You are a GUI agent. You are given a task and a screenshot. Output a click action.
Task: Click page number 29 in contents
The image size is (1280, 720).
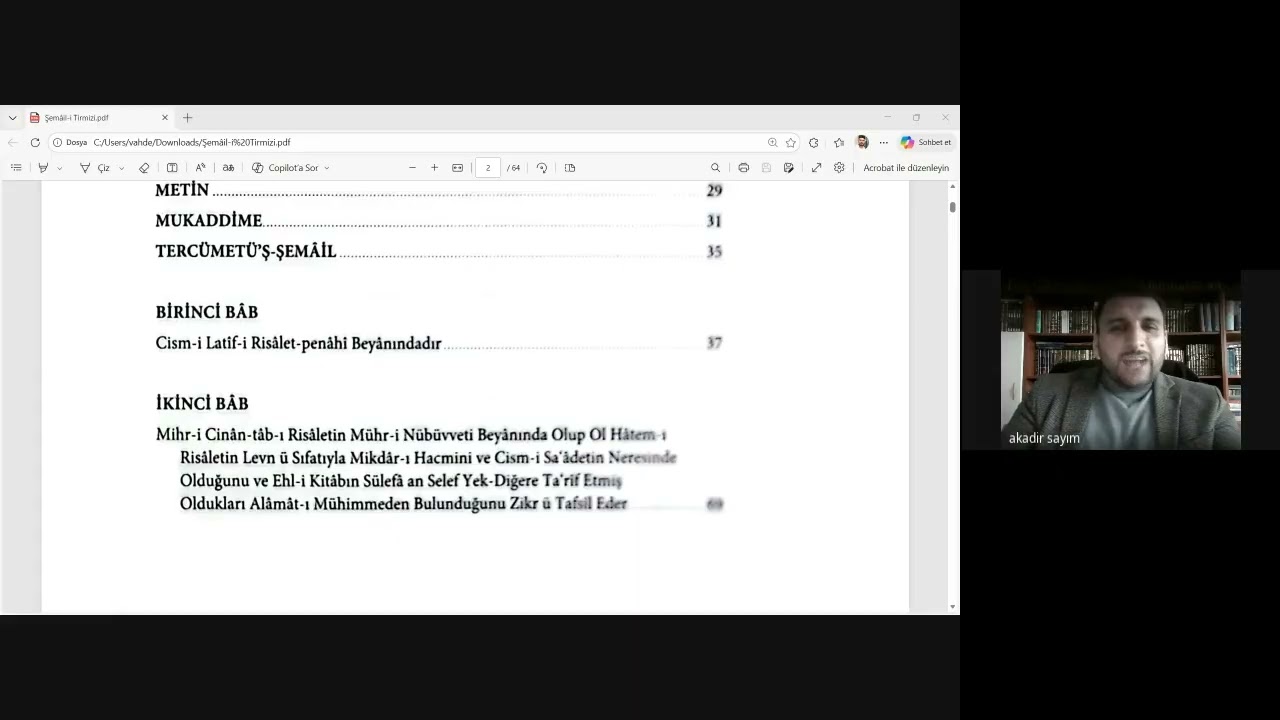click(714, 190)
